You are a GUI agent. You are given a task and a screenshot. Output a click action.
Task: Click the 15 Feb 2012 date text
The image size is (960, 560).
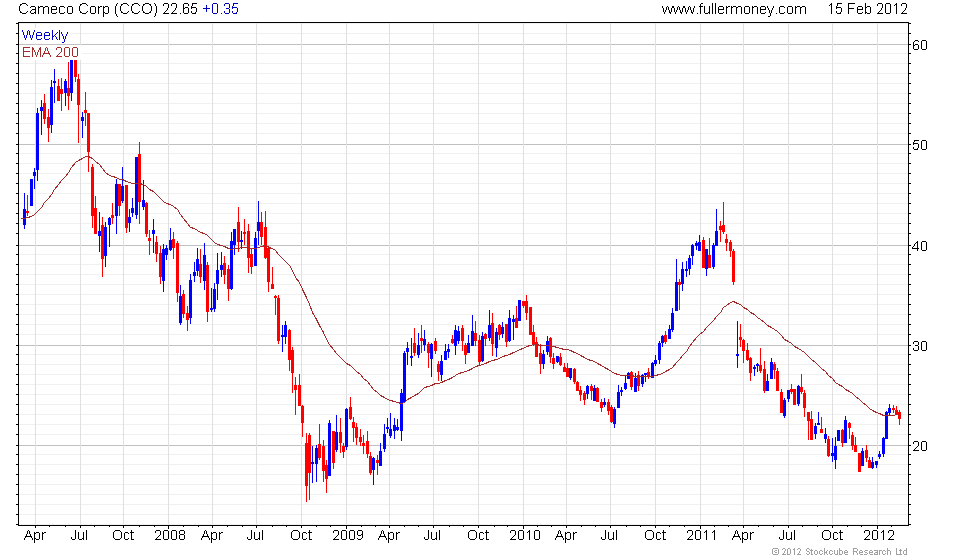(868, 9)
